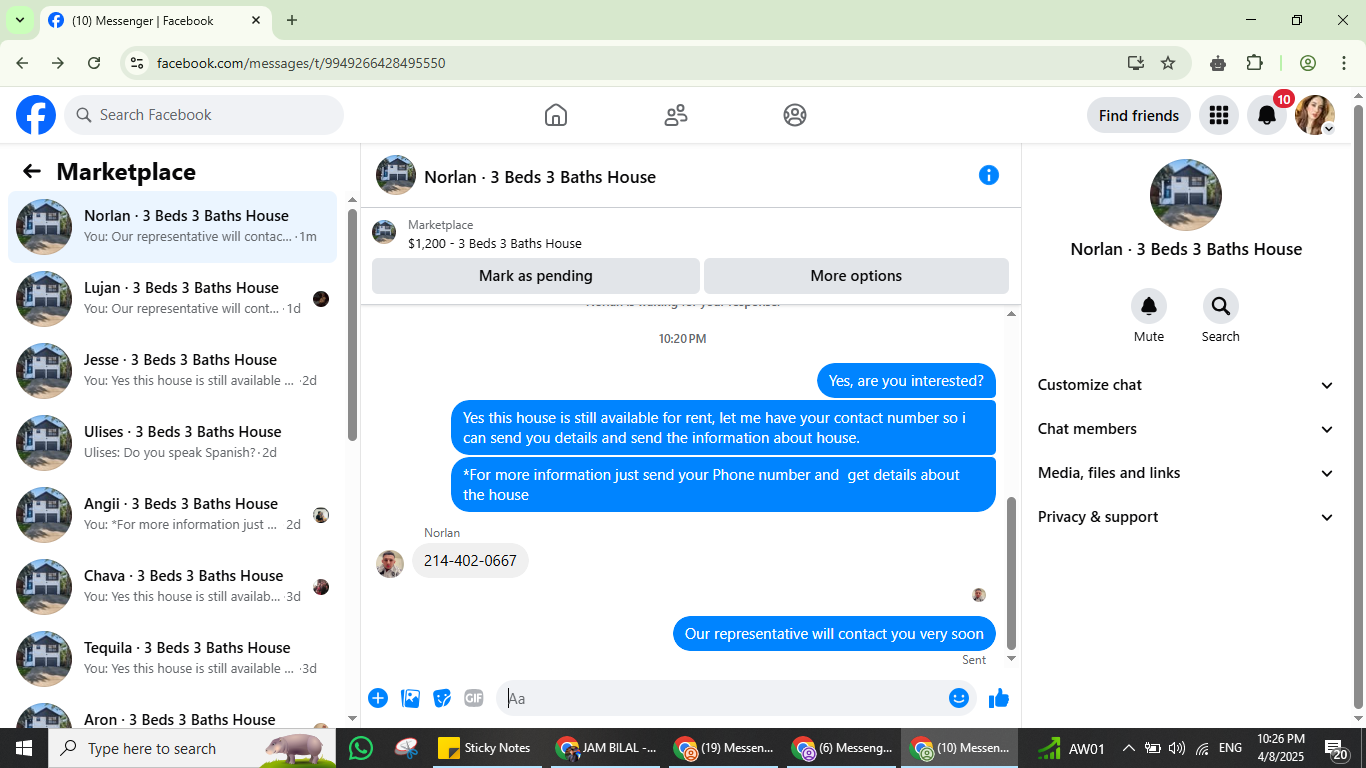Open the large house photo in the right panel
The image size is (1366, 768).
tap(1186, 195)
